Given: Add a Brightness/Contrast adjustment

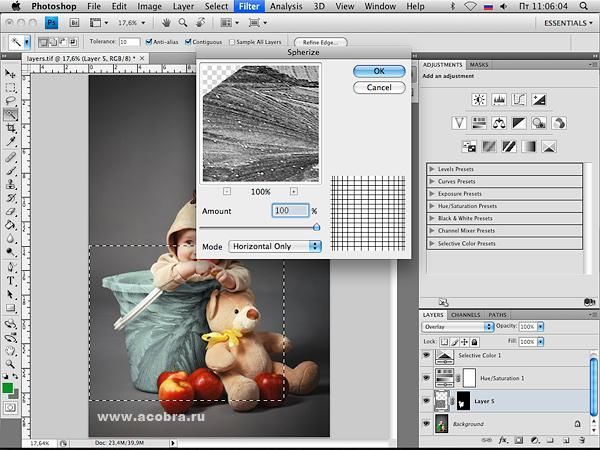Looking at the screenshot, I should (479, 99).
